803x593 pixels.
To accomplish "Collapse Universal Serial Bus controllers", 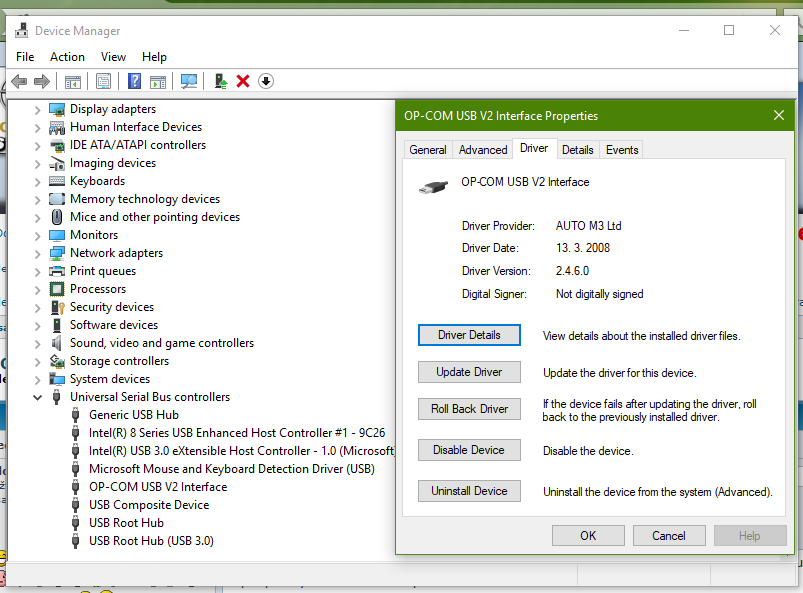I will click(x=38, y=397).
